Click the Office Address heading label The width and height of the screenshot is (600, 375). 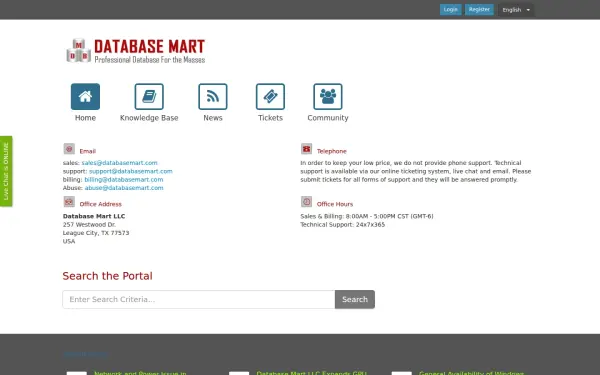point(101,204)
